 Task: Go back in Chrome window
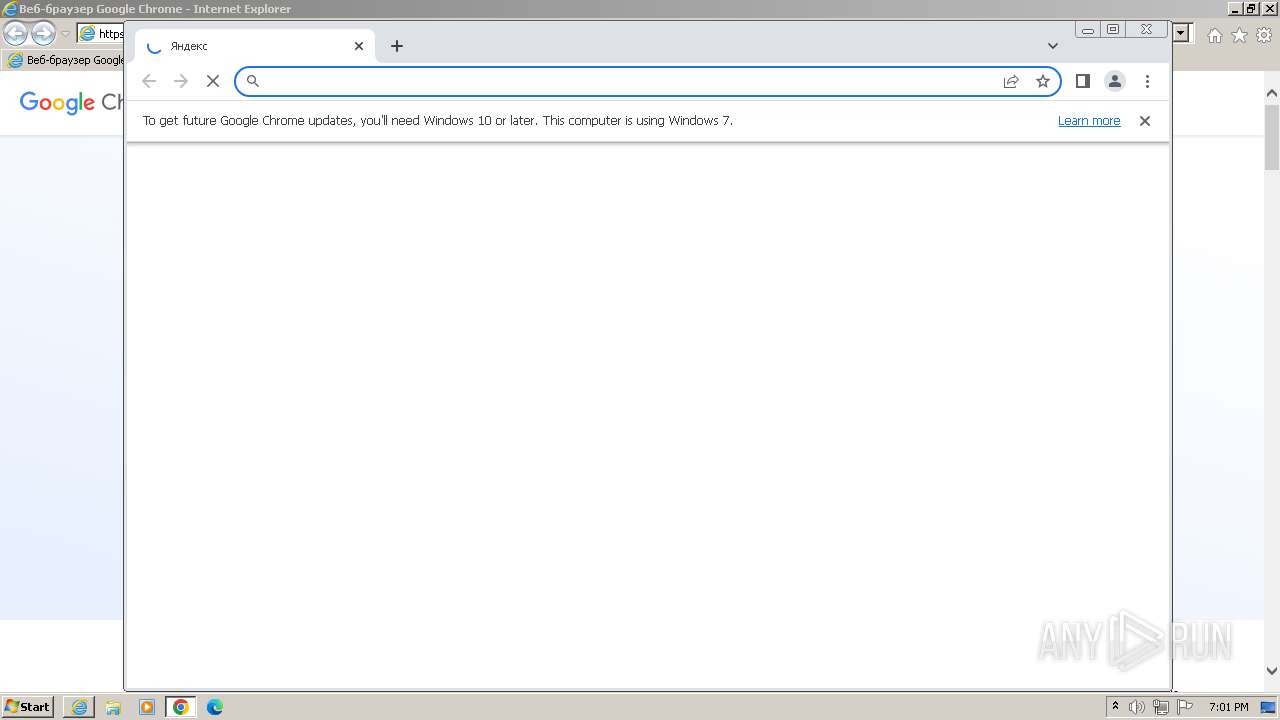tap(149, 81)
